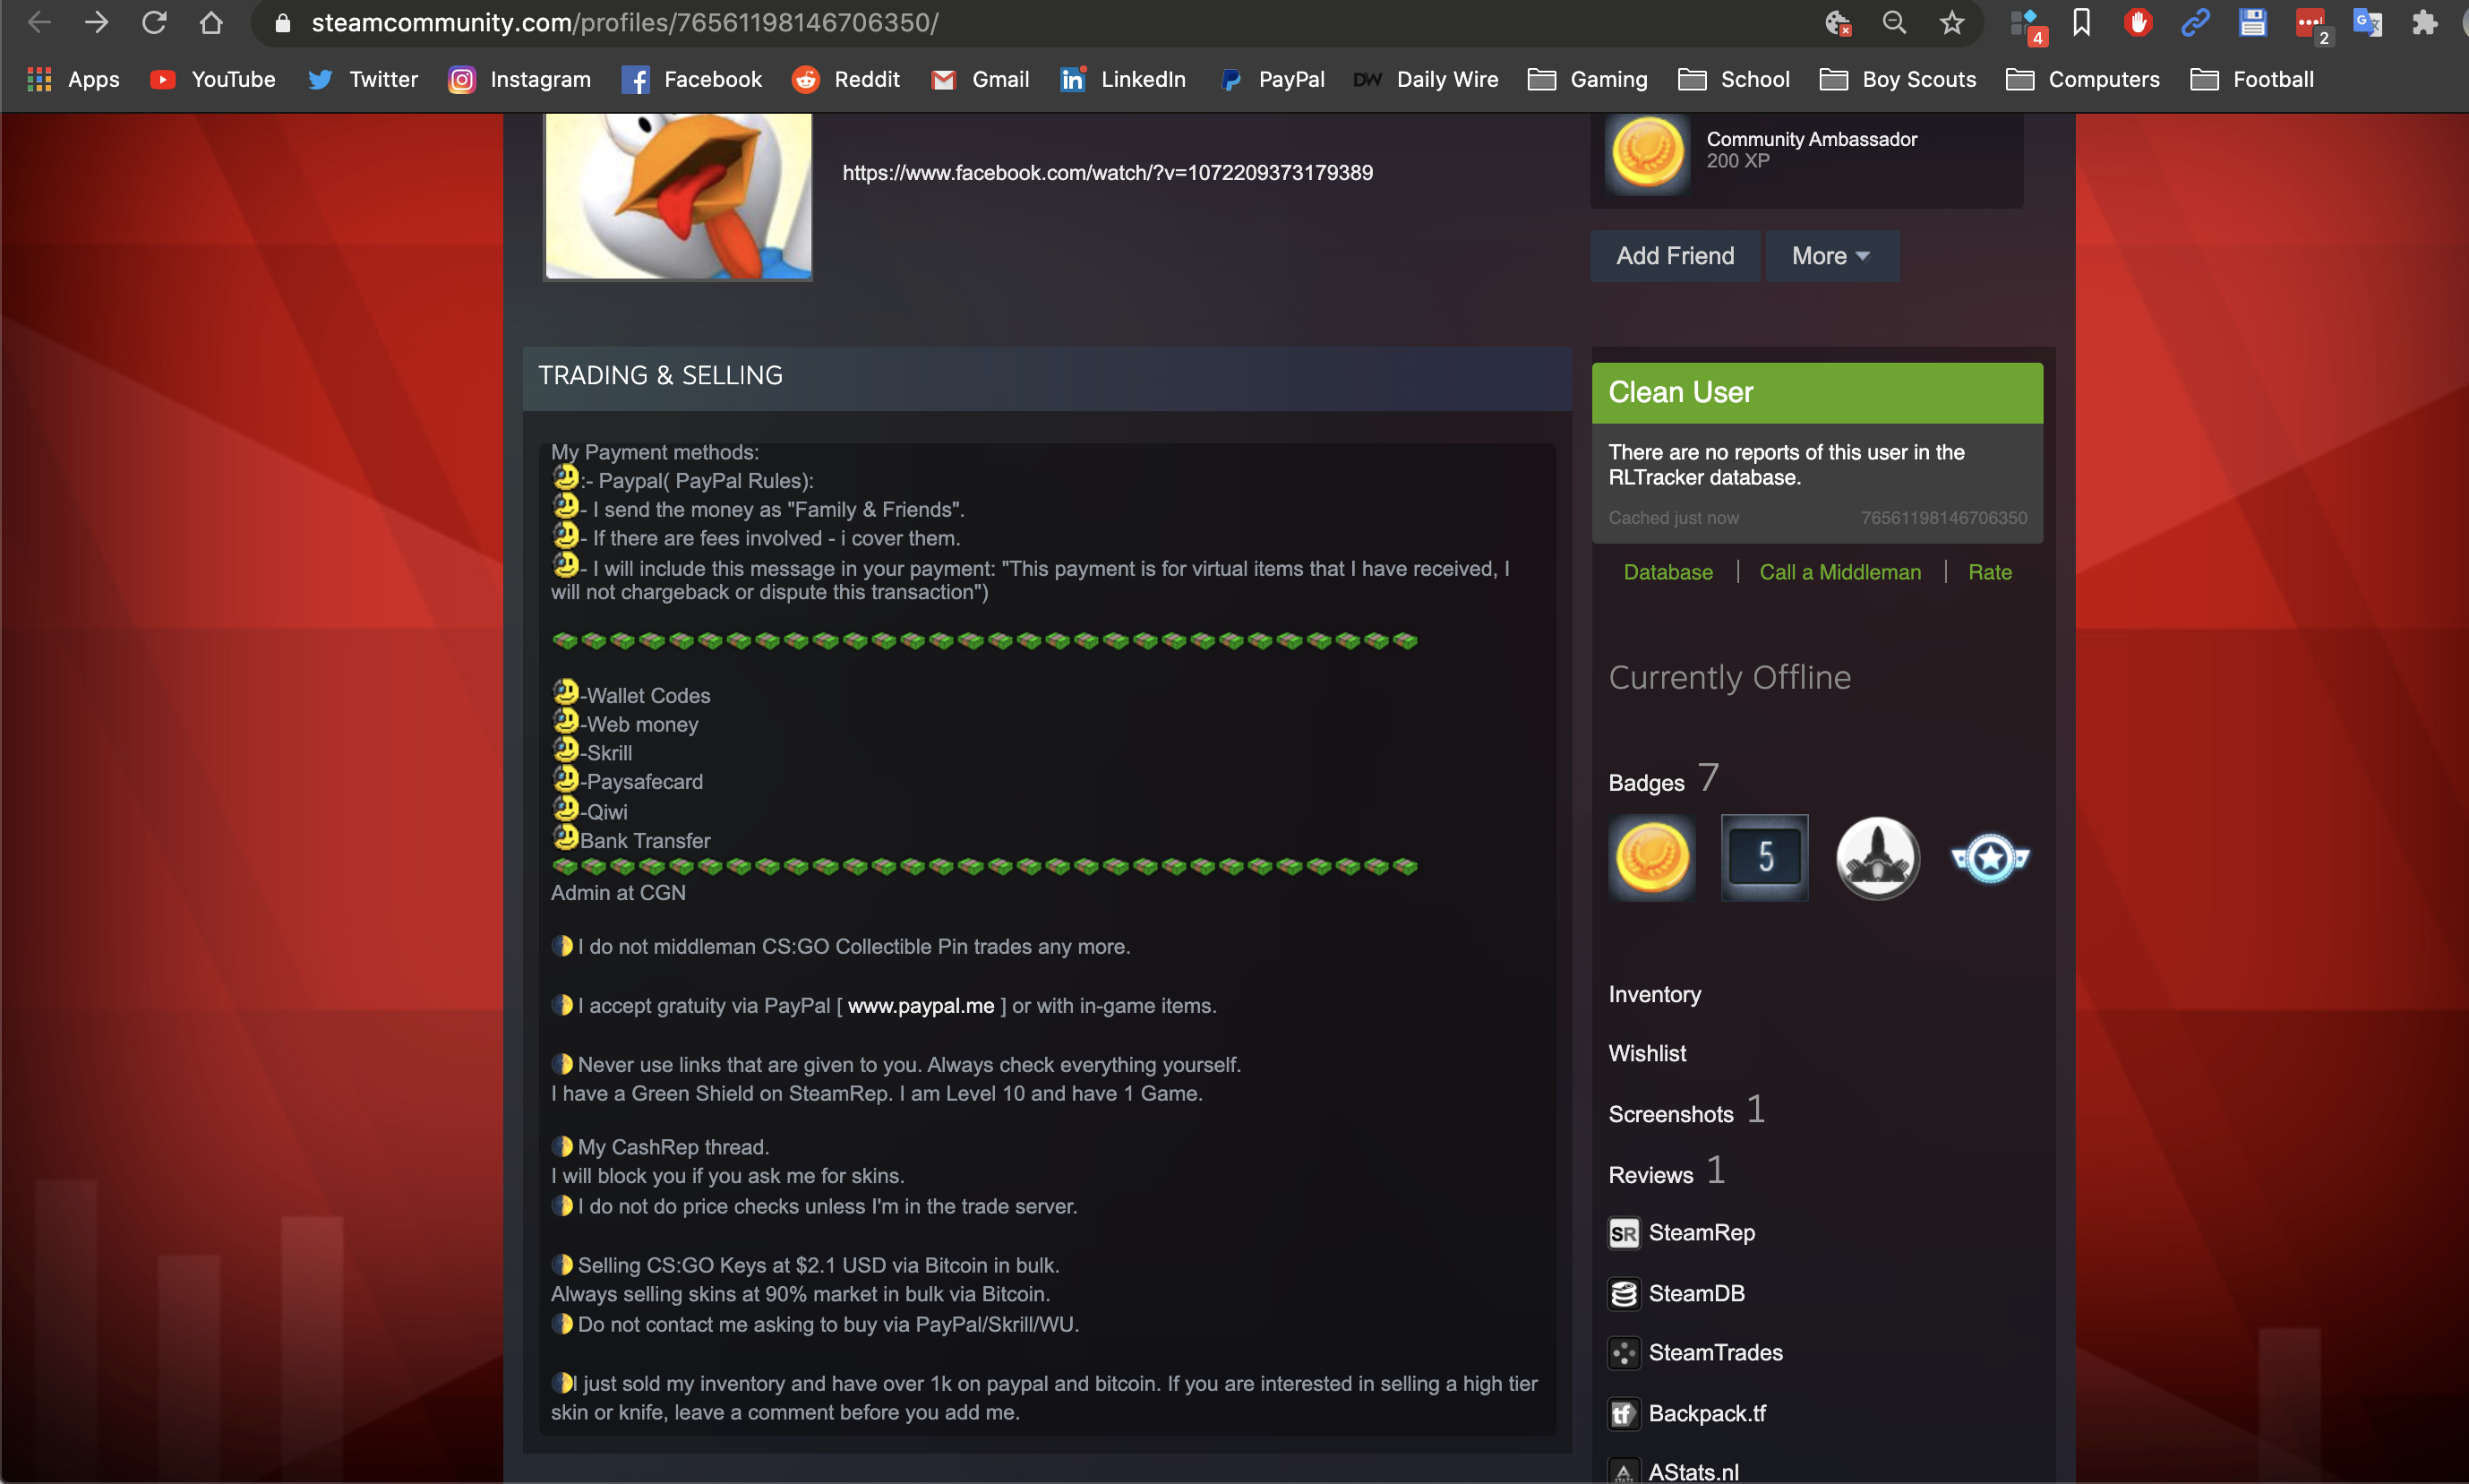This screenshot has height=1484, width=2469.
Task: Open the red hand adblocker extension
Action: click(x=2138, y=22)
